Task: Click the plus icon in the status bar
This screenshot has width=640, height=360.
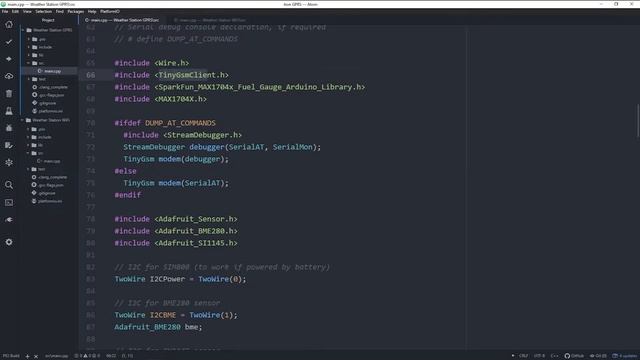Action: point(27,356)
